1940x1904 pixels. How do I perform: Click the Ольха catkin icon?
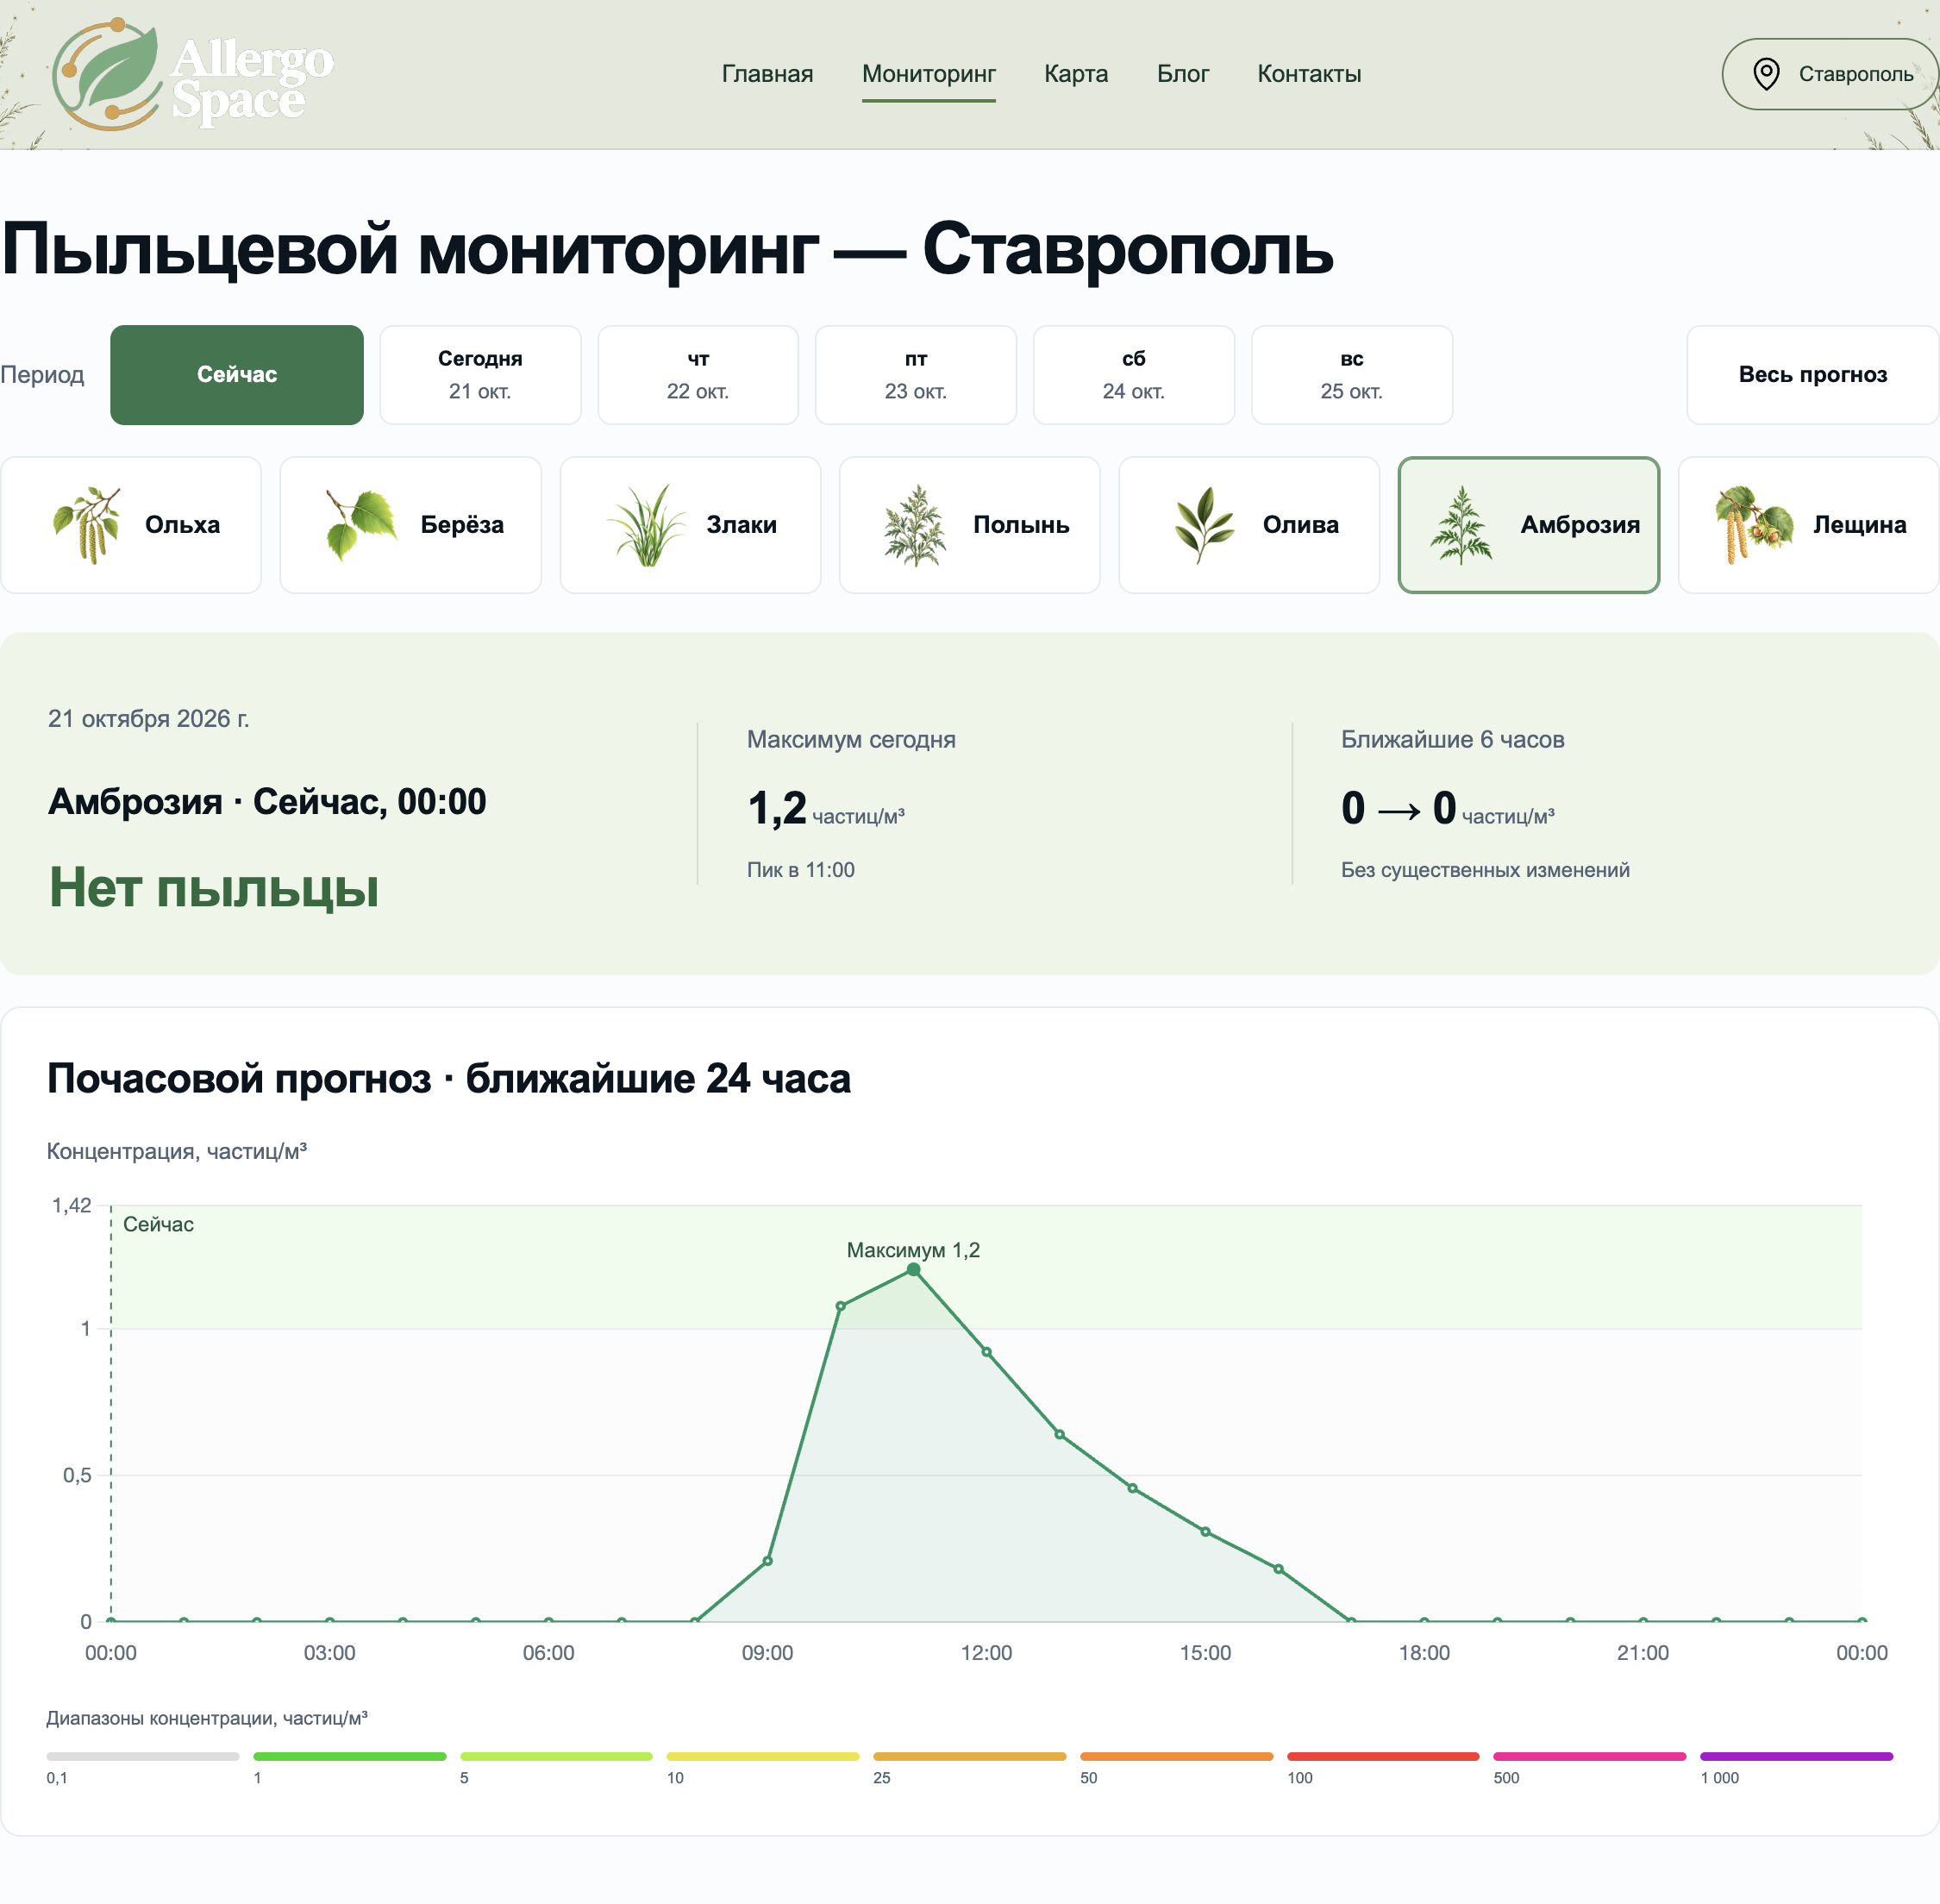(x=88, y=525)
